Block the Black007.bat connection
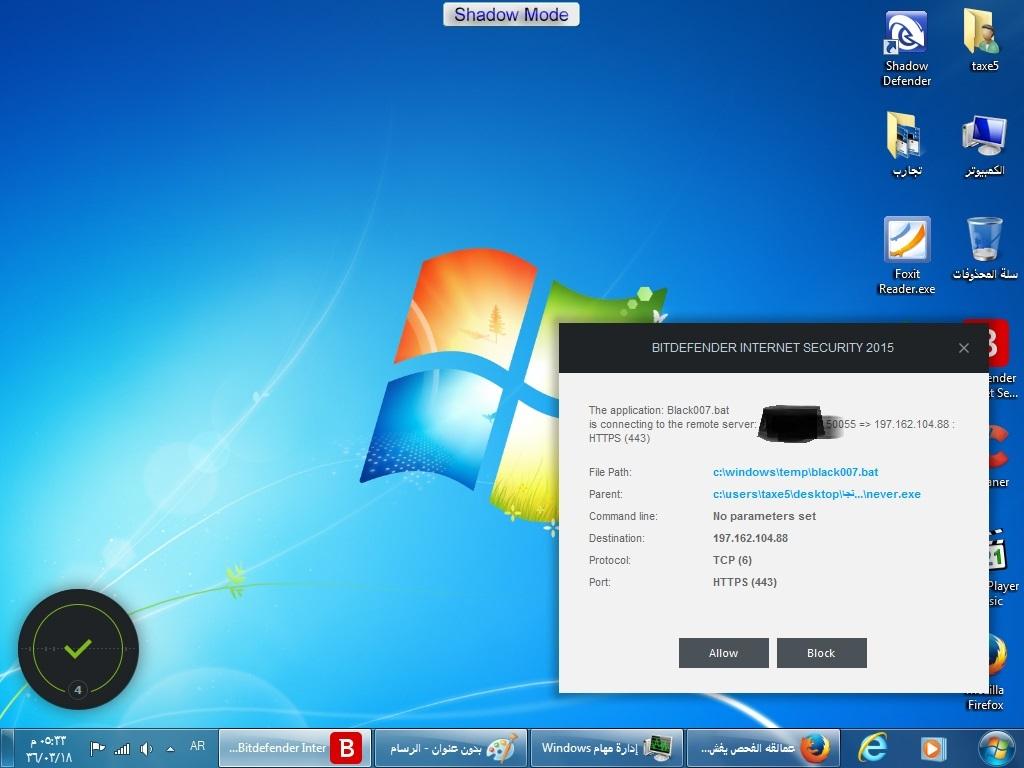 pos(822,653)
